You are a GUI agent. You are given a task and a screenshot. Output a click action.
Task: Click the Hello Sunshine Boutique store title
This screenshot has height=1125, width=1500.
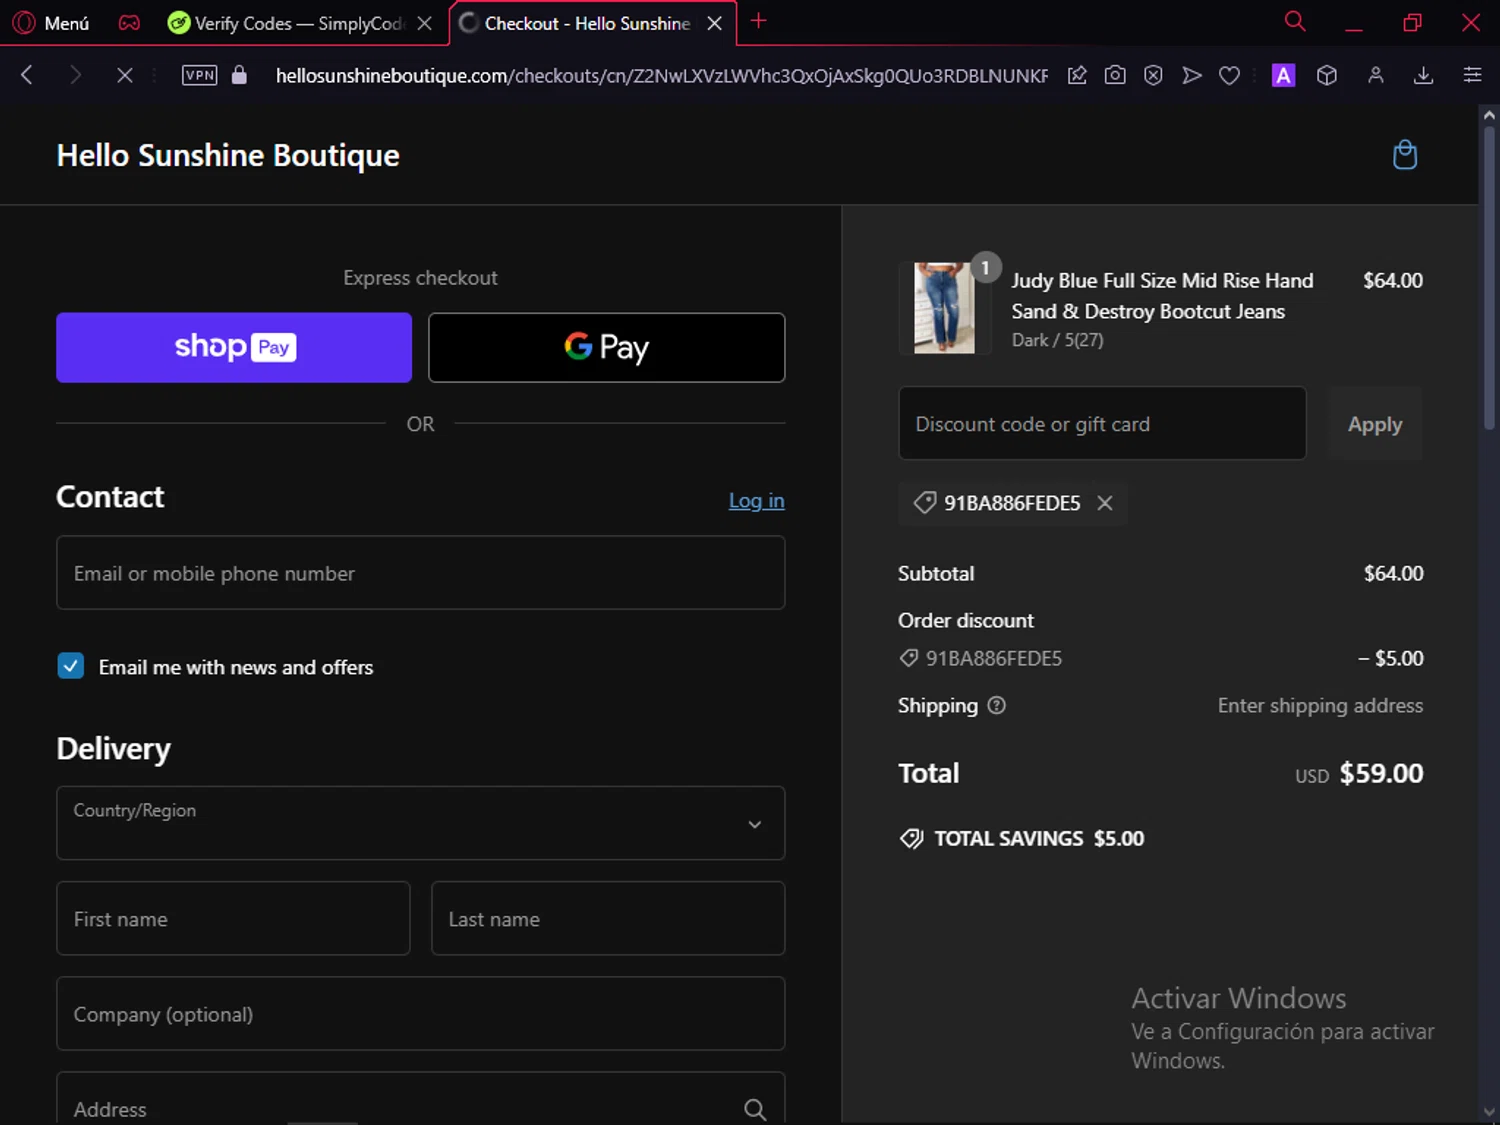(228, 155)
